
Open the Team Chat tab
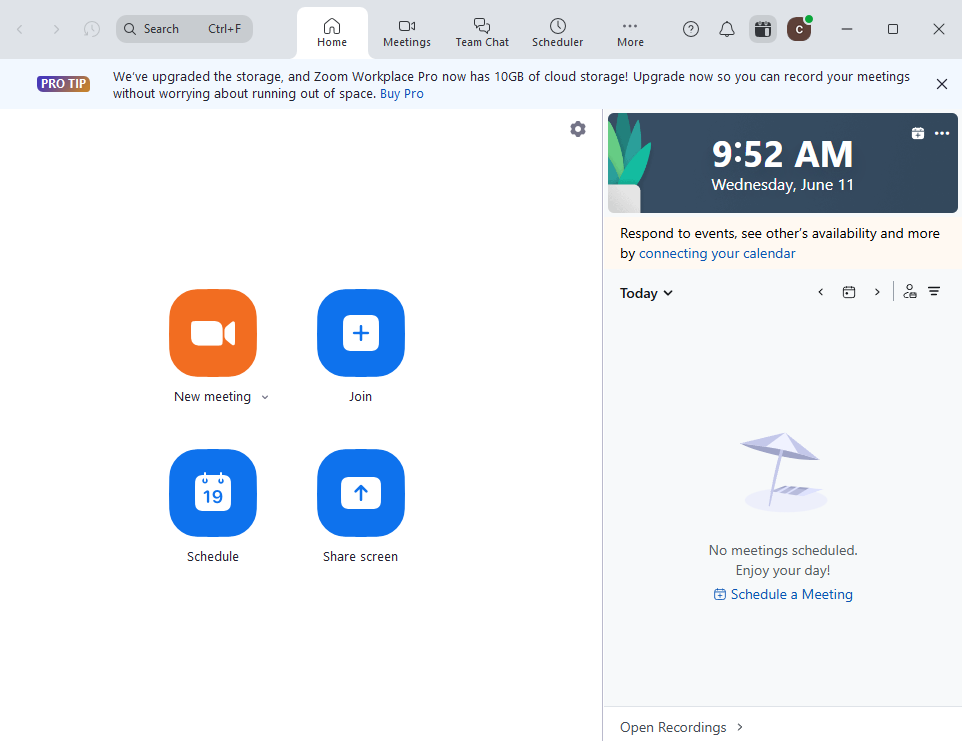pos(482,32)
